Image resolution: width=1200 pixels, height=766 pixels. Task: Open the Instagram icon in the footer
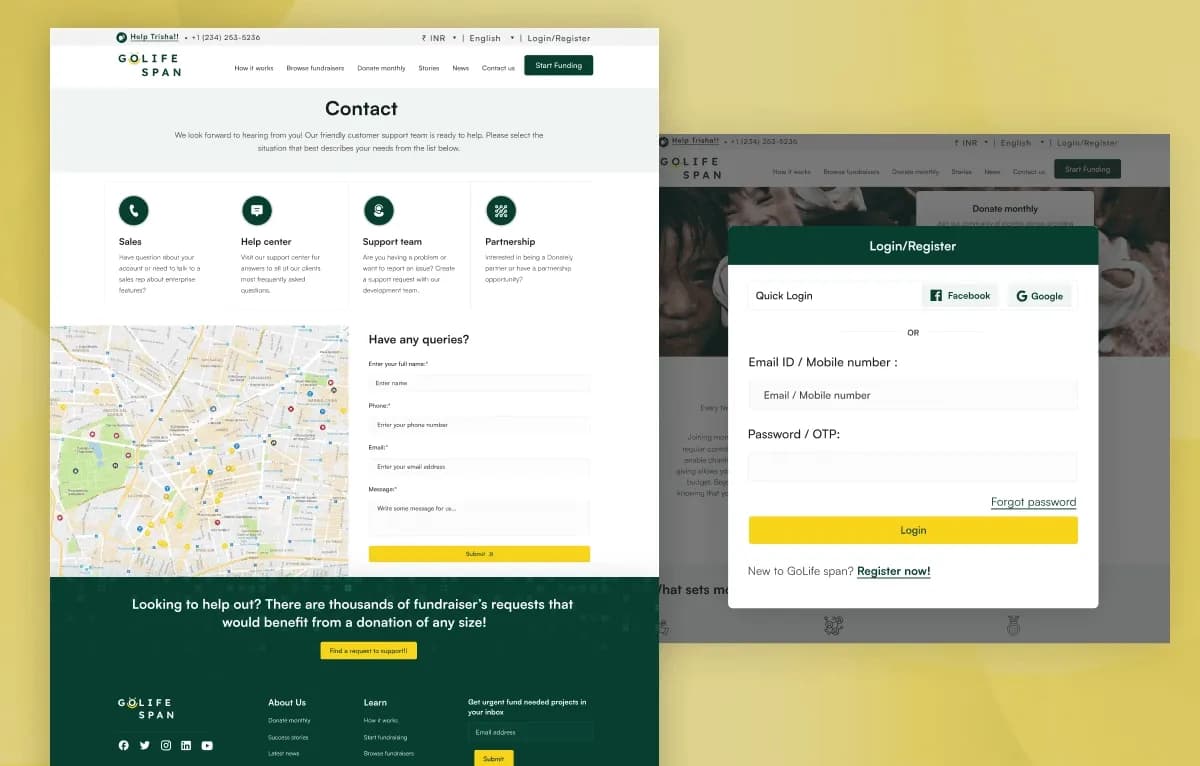click(x=166, y=745)
